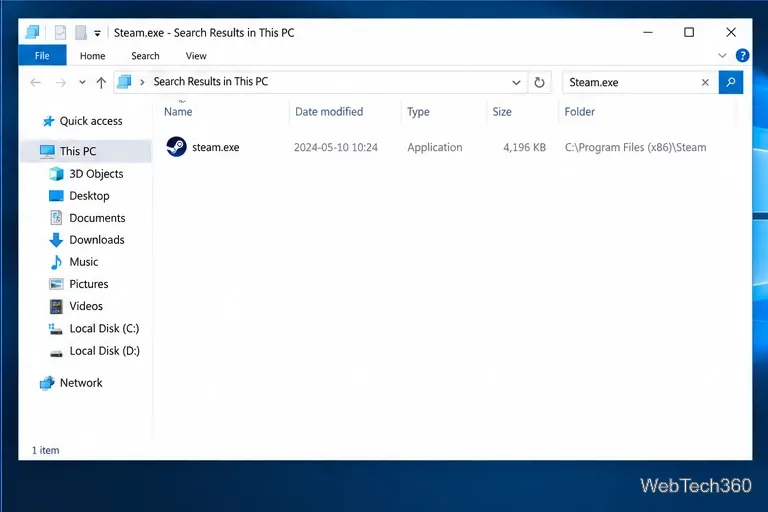Open Music in the sidebar
Screen dimensions: 768x512
(84, 262)
